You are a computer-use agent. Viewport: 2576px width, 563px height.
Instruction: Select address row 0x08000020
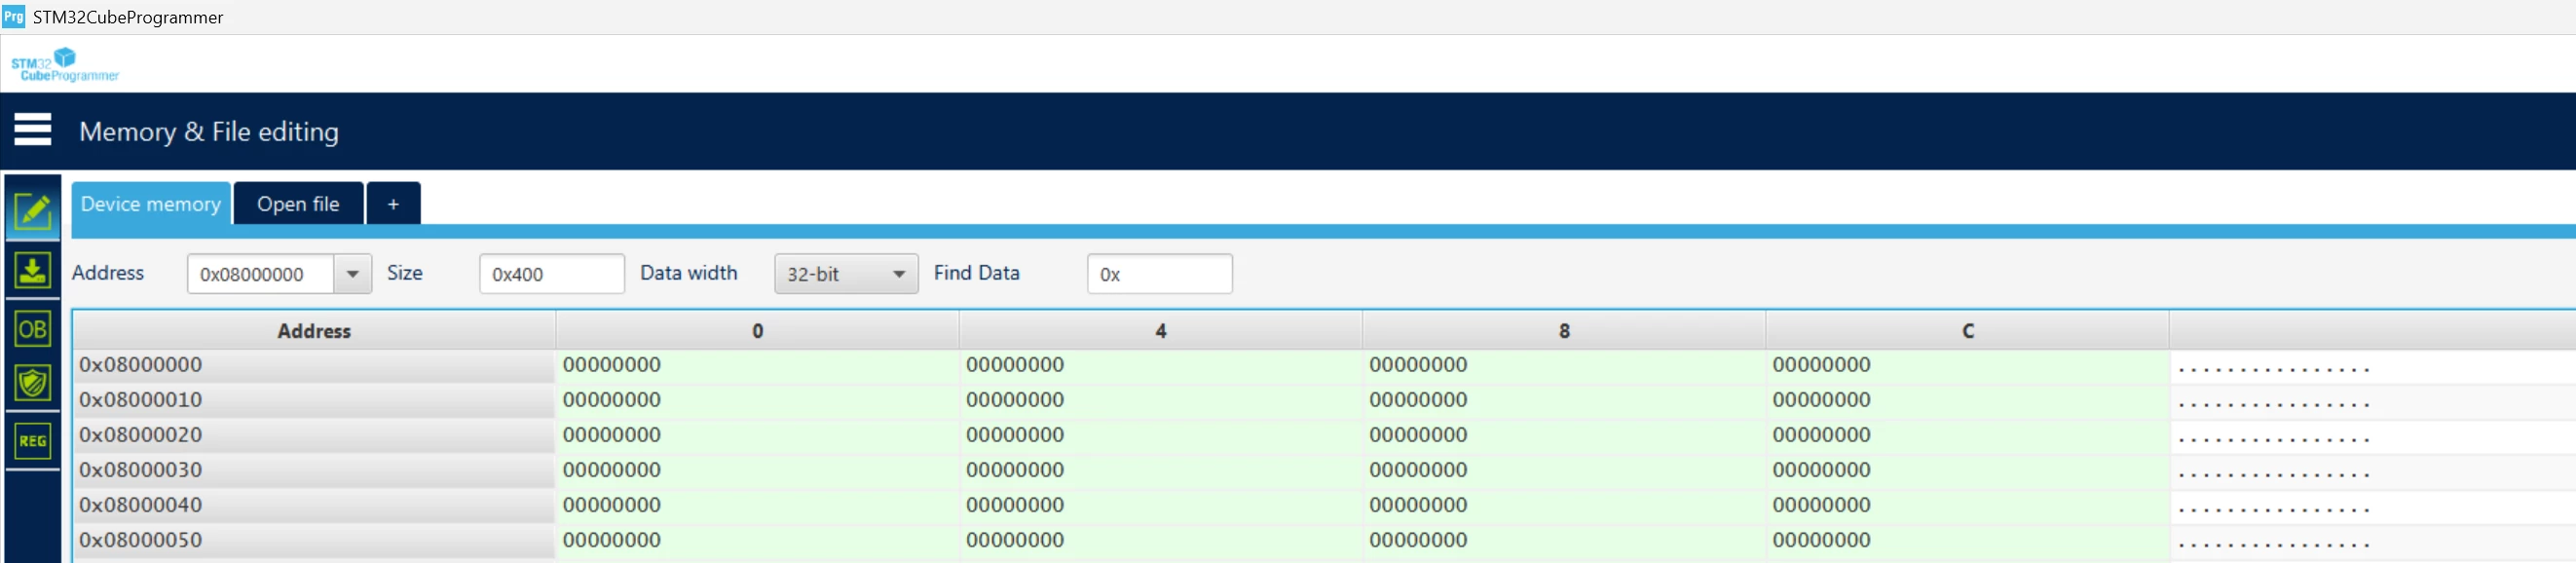pyautogui.click(x=314, y=435)
